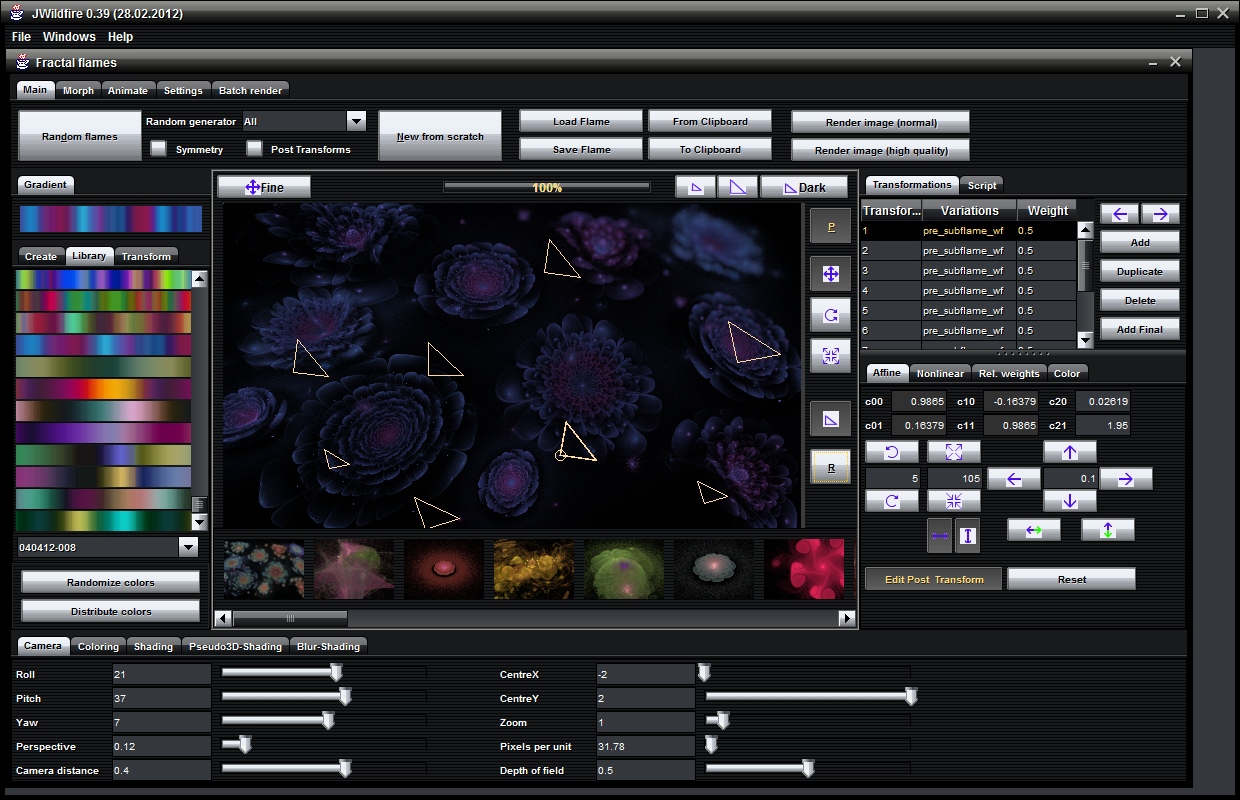1240x800 pixels.
Task: Move transform to previous with left arrow button
Action: tap(1119, 214)
